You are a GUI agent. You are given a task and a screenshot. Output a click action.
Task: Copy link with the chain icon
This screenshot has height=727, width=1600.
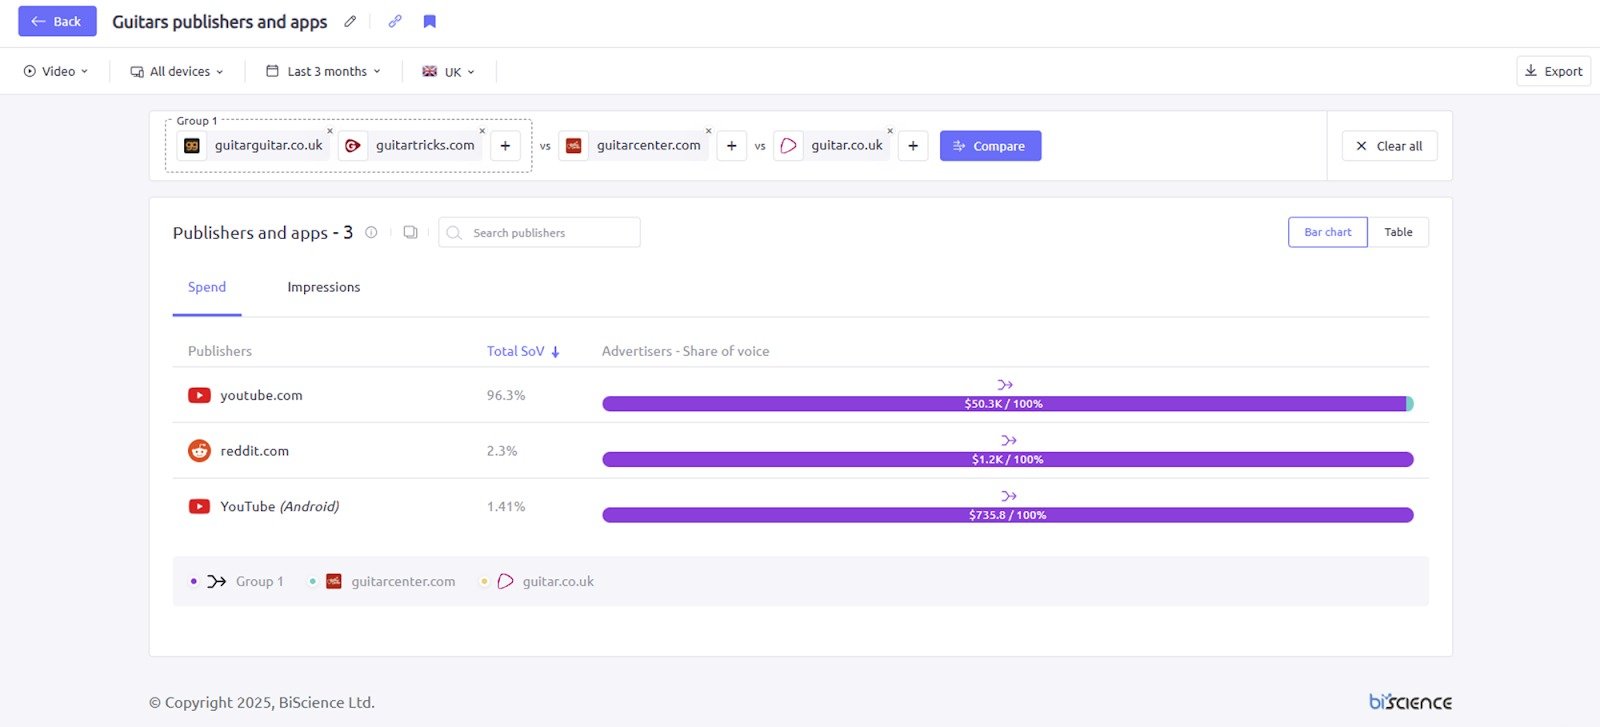(395, 21)
